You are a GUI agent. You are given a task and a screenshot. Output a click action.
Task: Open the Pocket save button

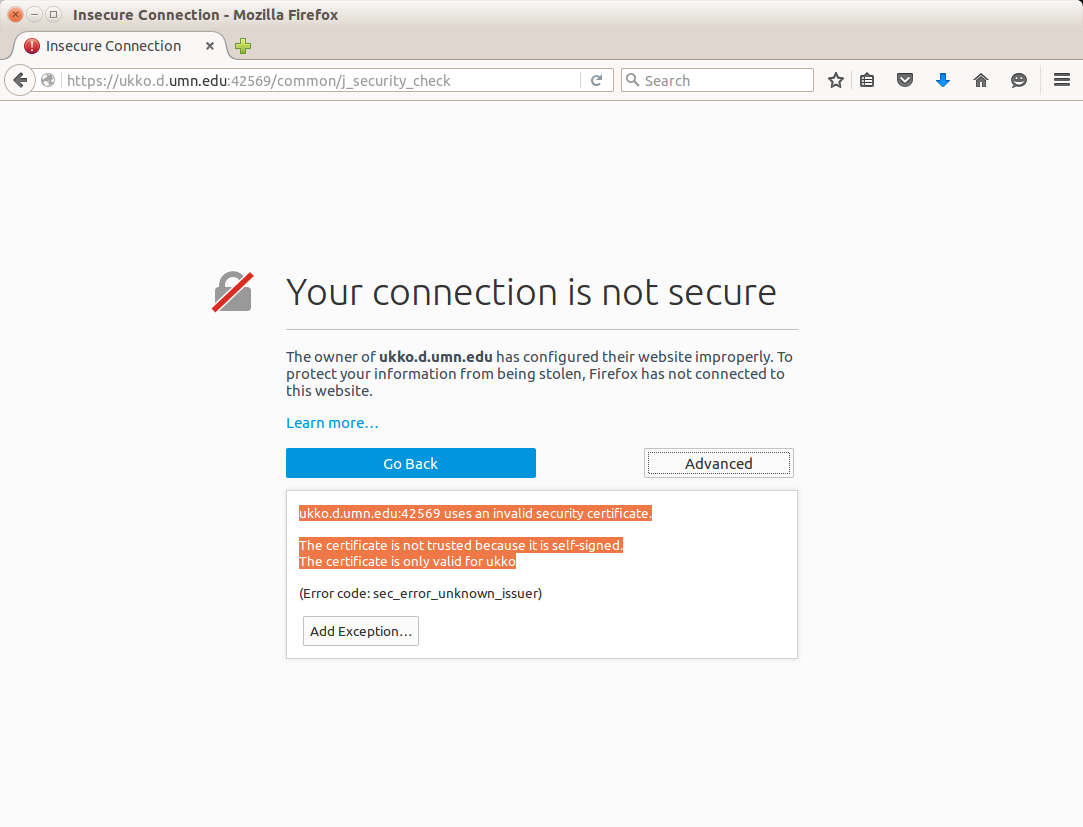pos(905,81)
